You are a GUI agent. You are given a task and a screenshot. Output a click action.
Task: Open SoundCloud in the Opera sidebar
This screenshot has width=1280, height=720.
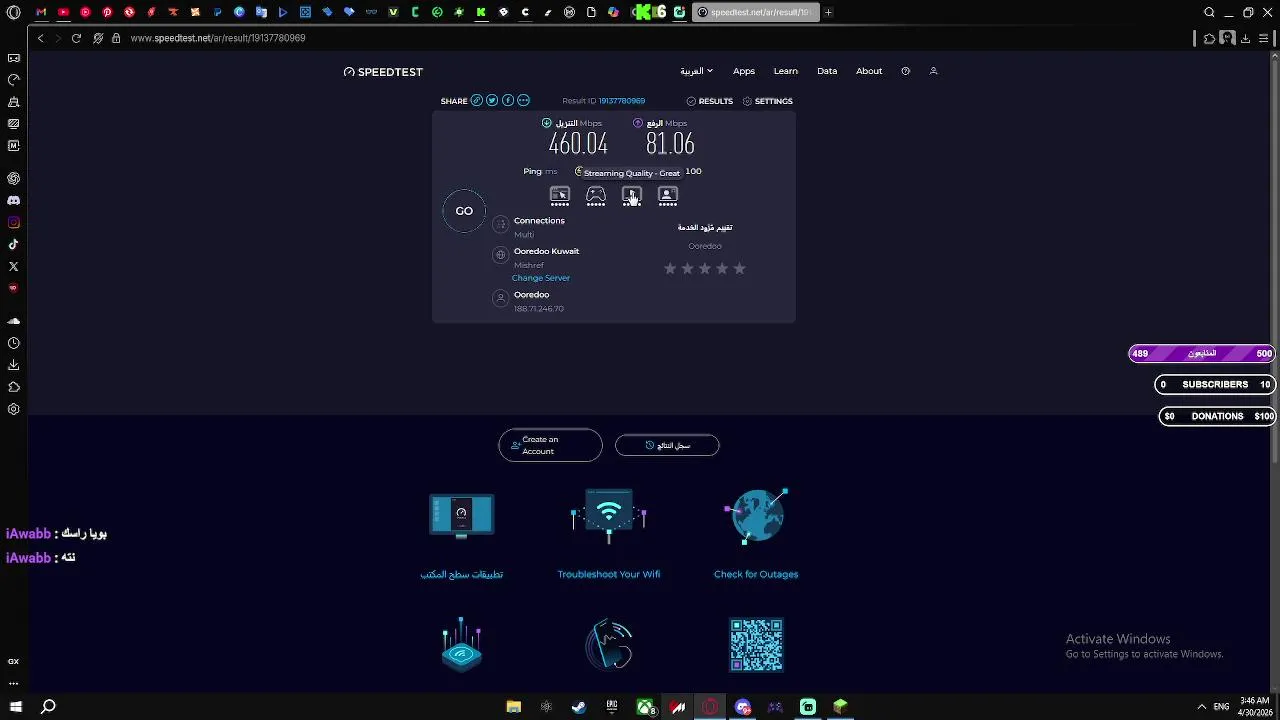coord(14,321)
